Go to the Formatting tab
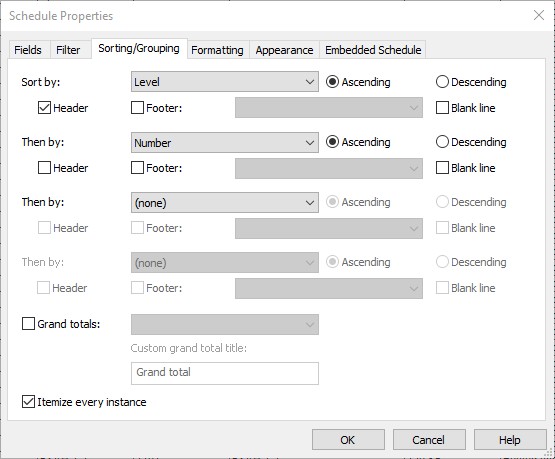 point(217,50)
